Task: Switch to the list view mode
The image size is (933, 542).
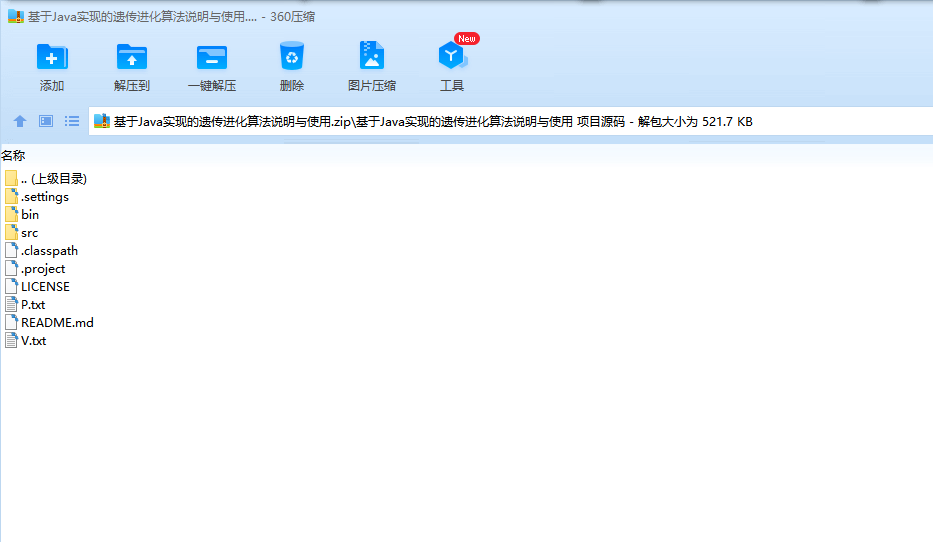Action: (72, 121)
